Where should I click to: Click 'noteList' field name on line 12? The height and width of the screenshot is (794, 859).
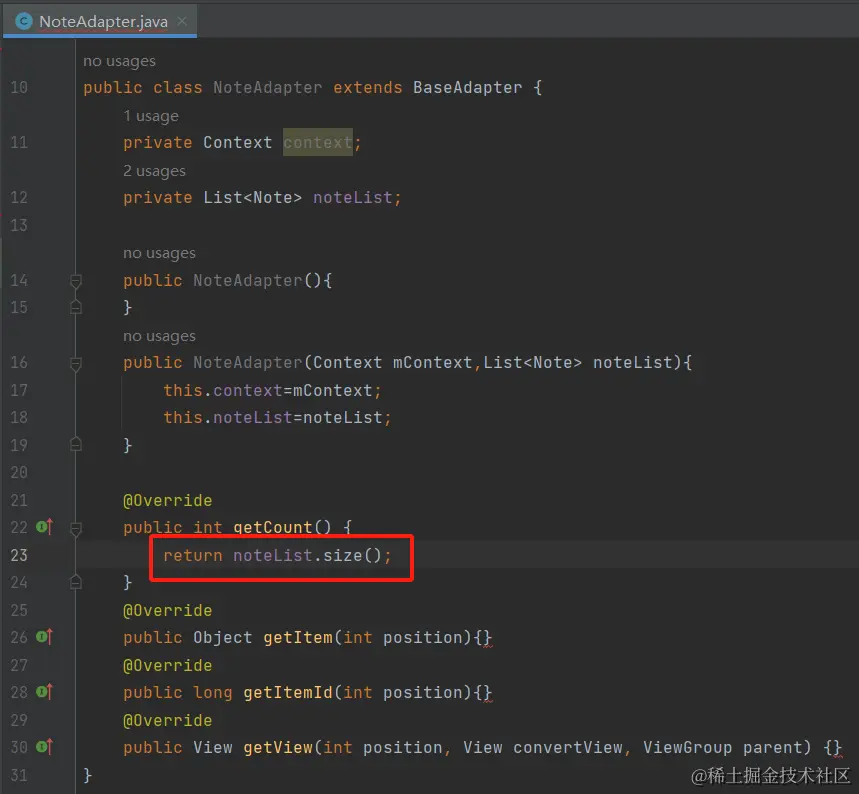click(352, 198)
